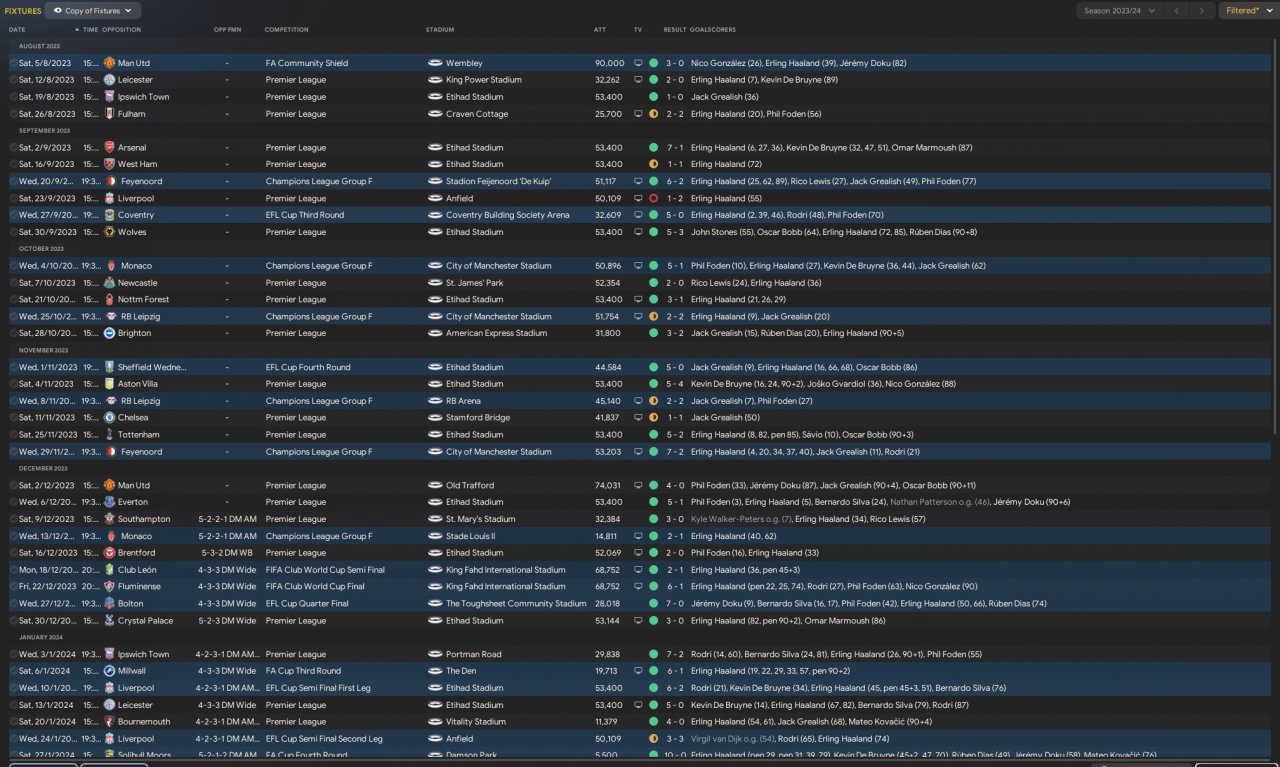Image resolution: width=1280 pixels, height=767 pixels.
Task: Open the Craven Cottage stadium link
Action: (x=477, y=114)
